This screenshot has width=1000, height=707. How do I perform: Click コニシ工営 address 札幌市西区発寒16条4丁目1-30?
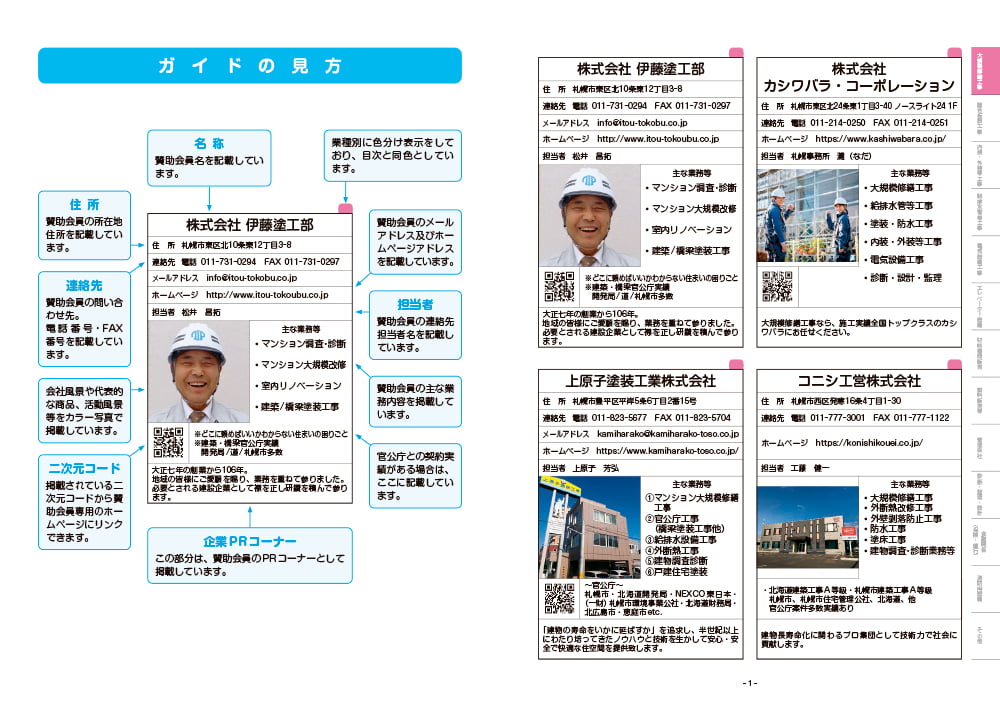click(x=846, y=401)
